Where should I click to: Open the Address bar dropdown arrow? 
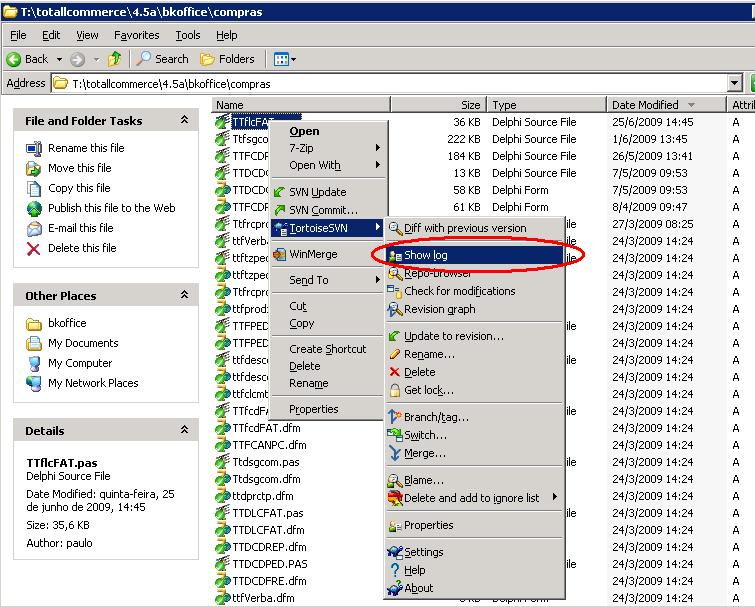point(734,83)
